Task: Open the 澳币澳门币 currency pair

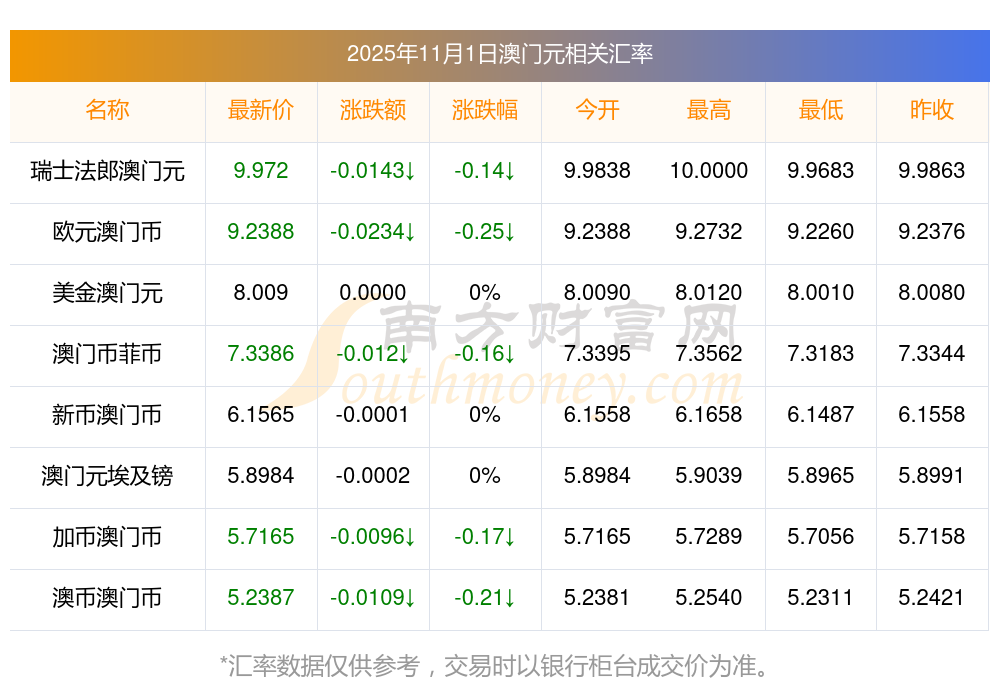Action: [107, 598]
